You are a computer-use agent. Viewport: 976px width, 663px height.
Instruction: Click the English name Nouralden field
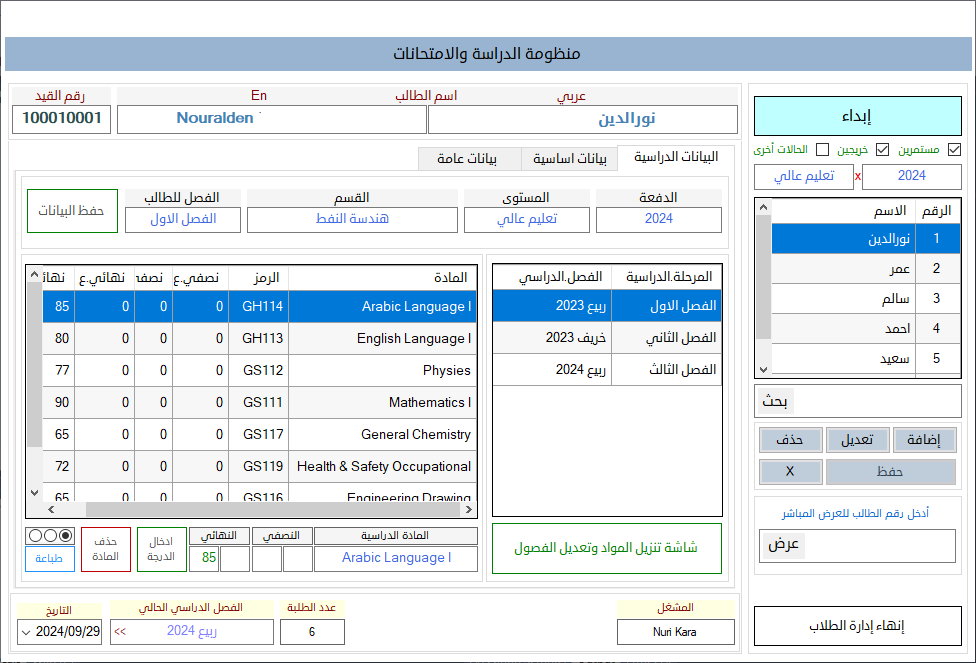click(271, 119)
